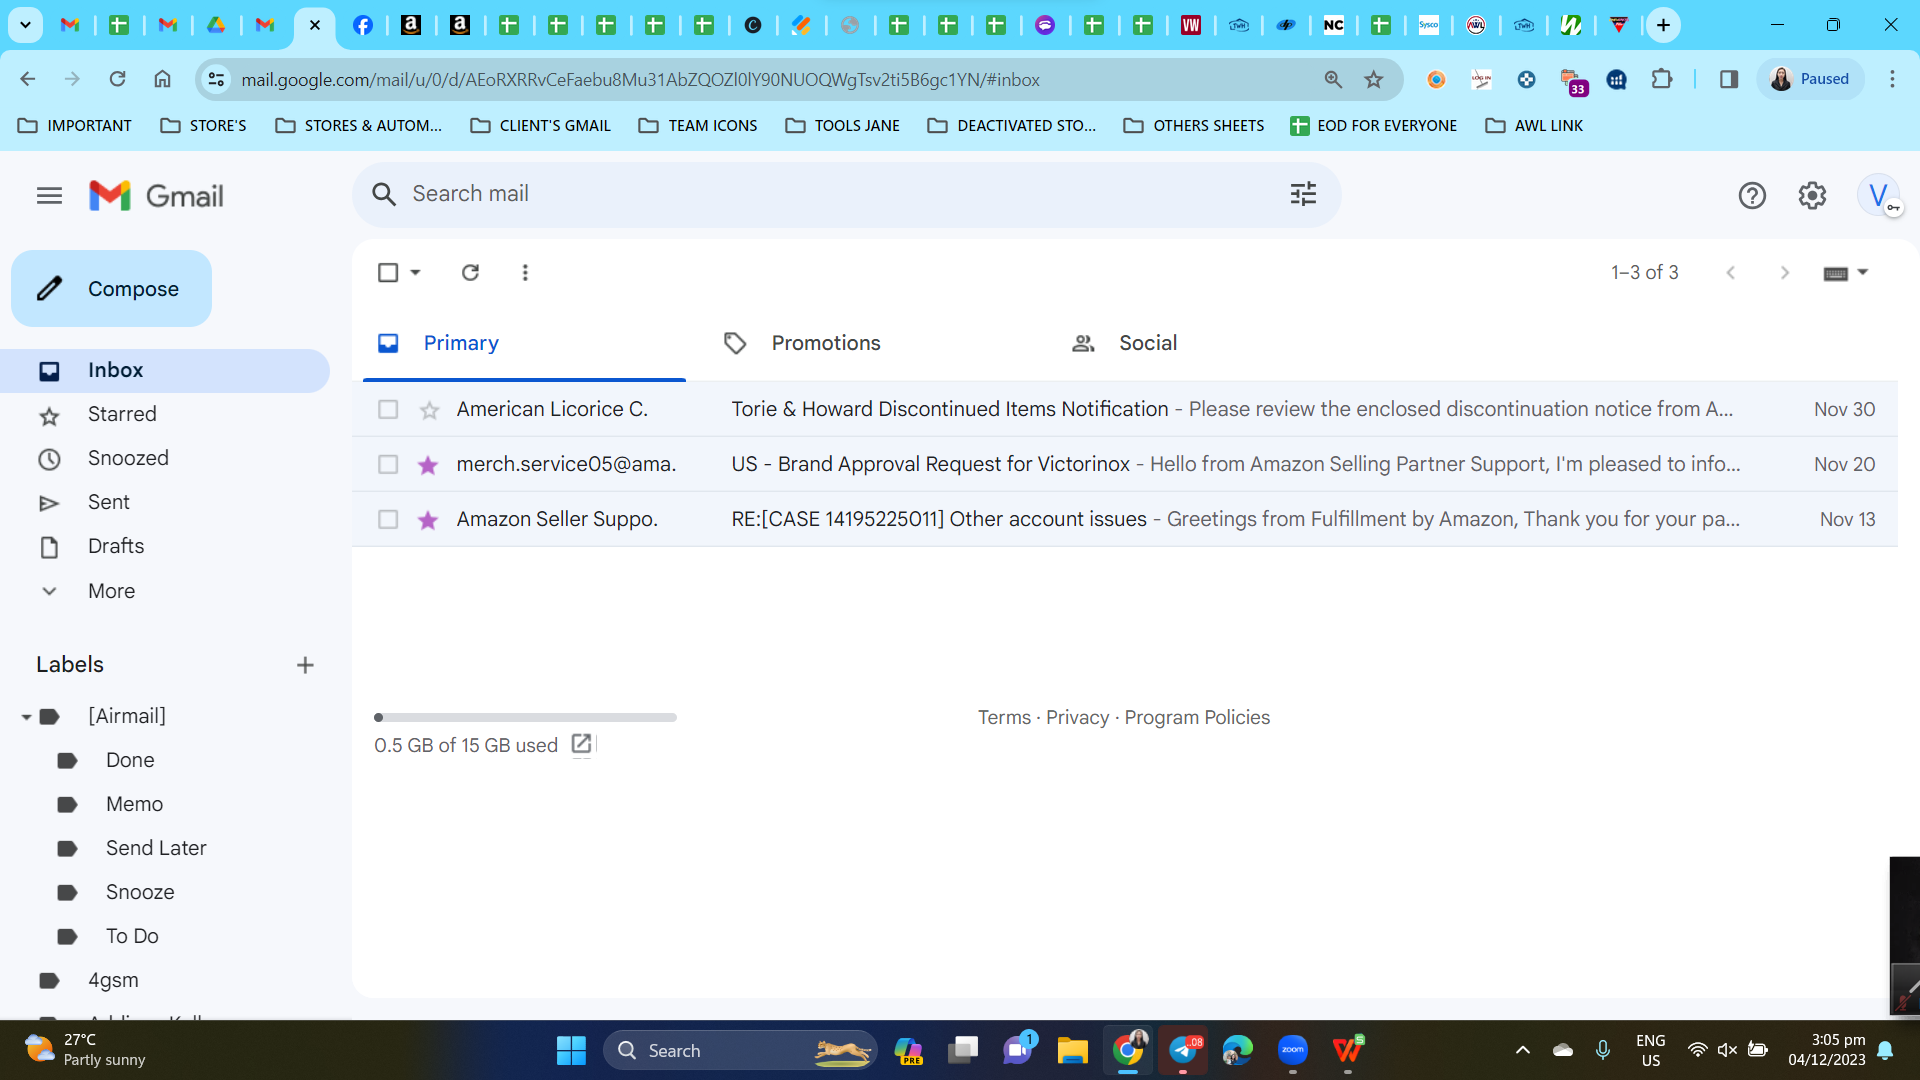
Task: Show search options filter icon
Action: (1303, 194)
